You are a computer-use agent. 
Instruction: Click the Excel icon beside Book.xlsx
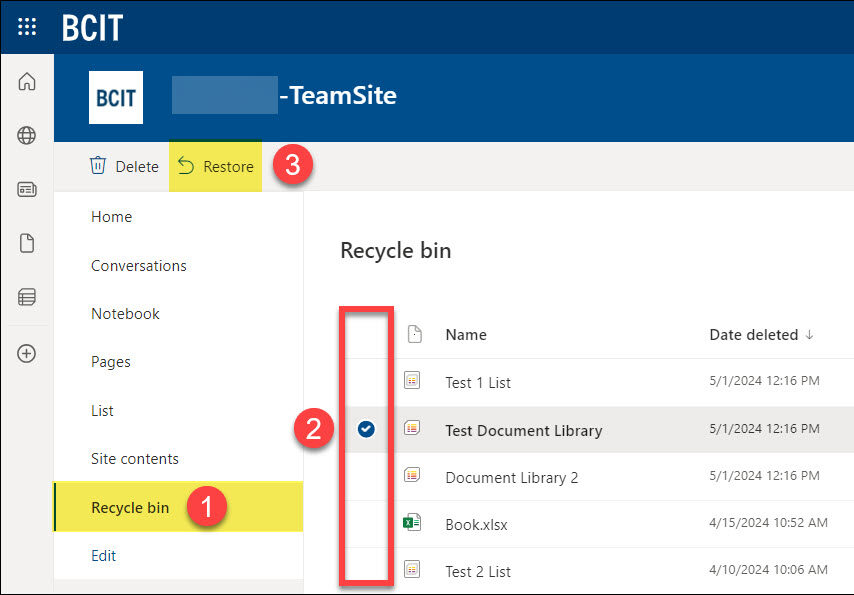point(413,522)
